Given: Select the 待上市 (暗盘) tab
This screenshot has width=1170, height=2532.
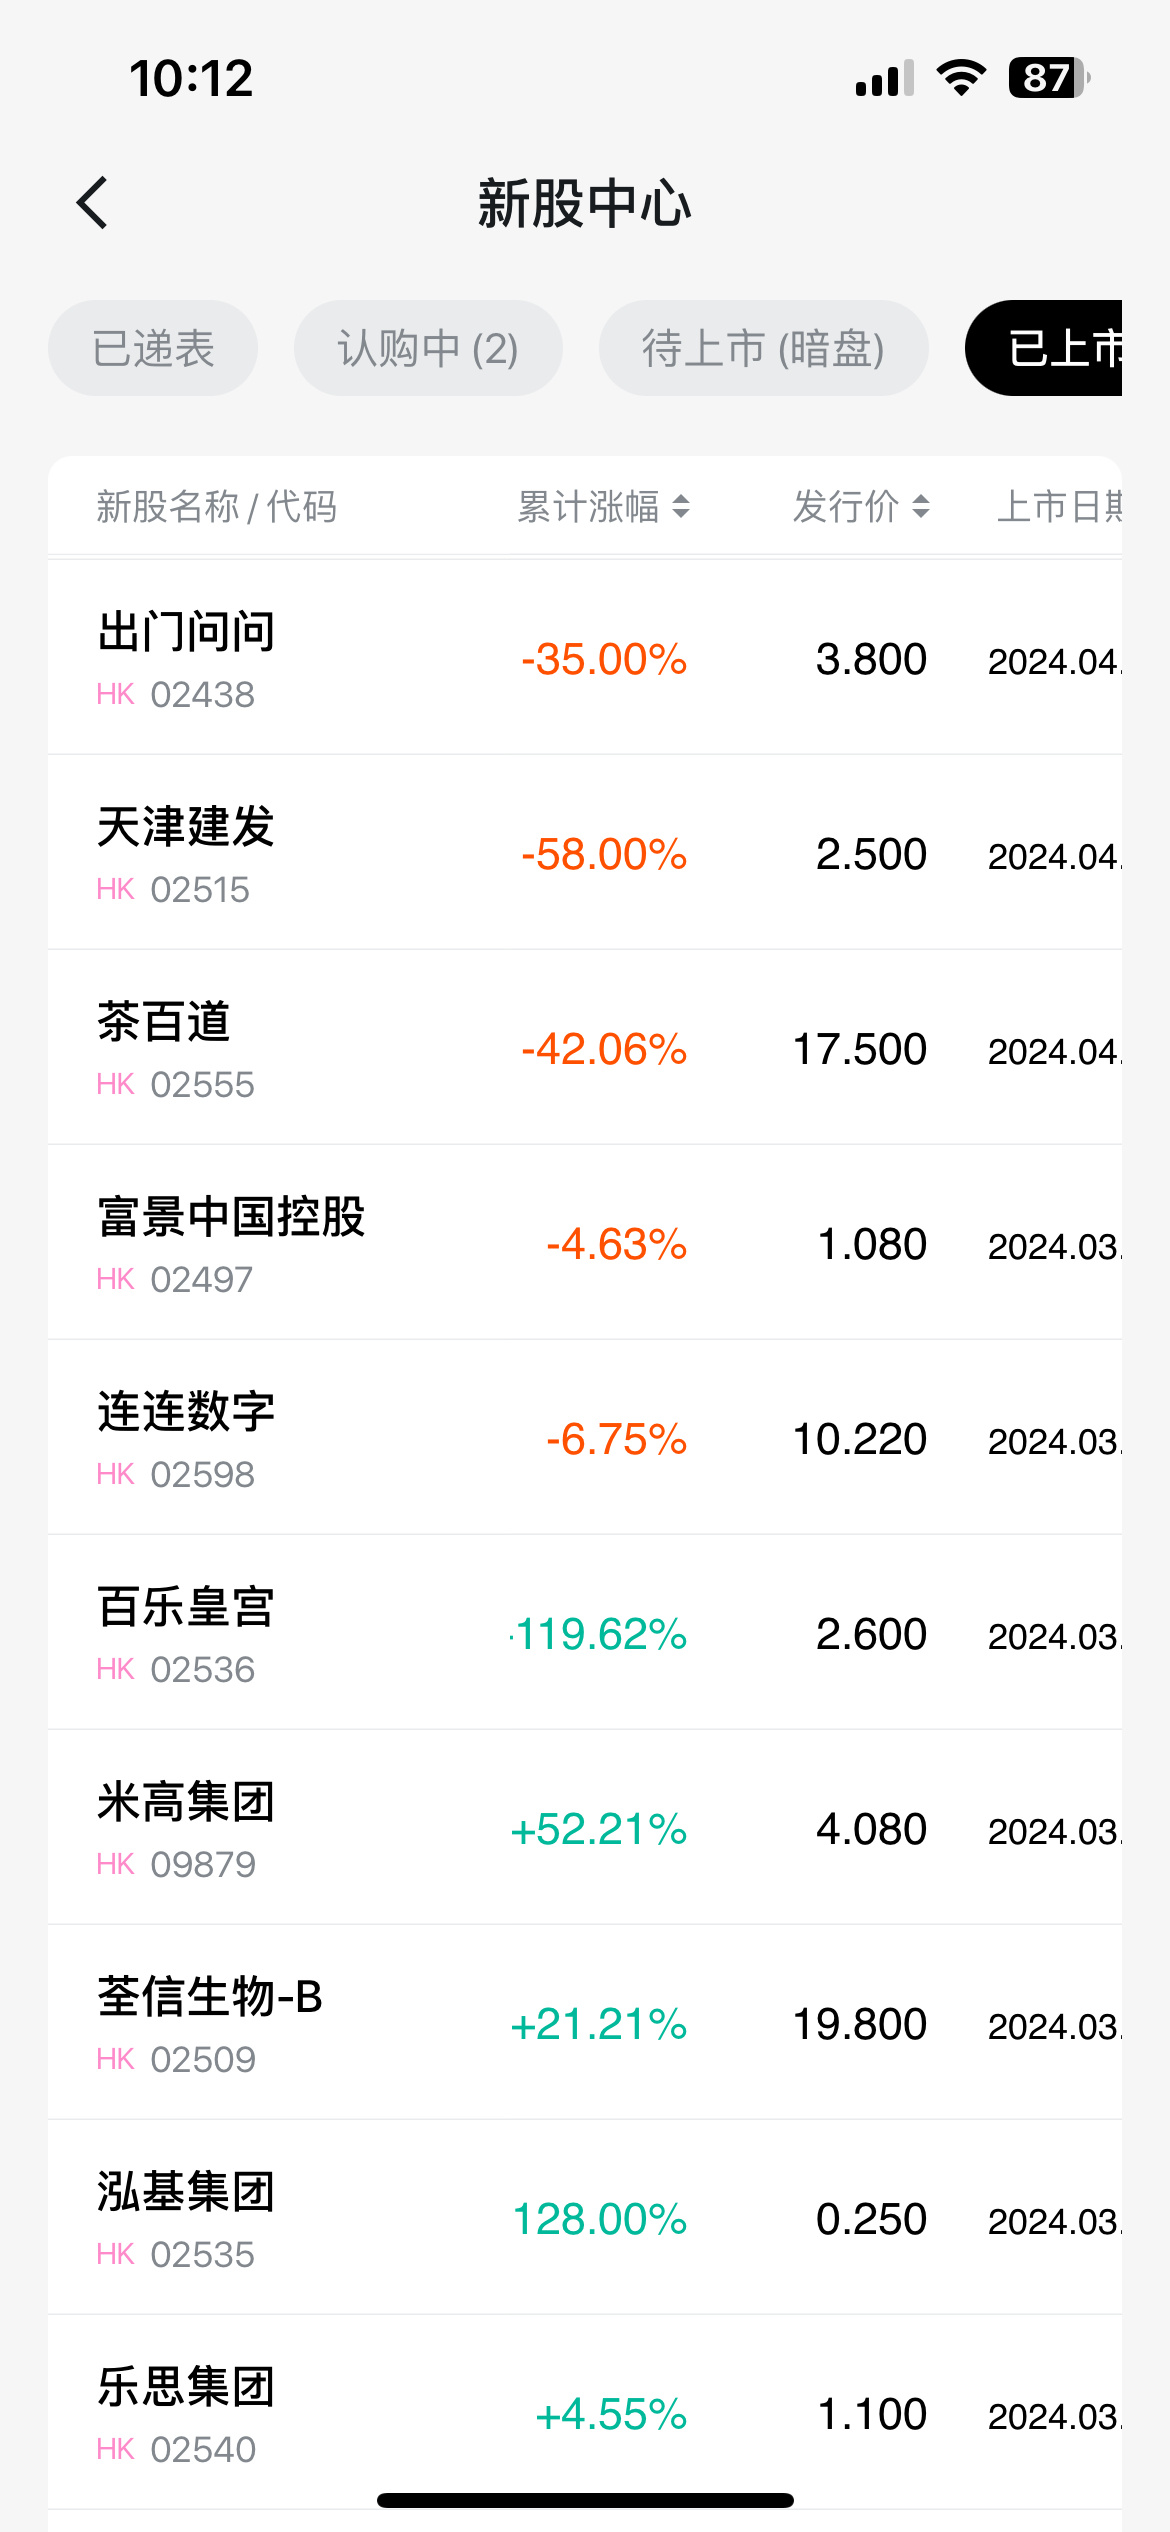Looking at the screenshot, I should pyautogui.click(x=763, y=349).
